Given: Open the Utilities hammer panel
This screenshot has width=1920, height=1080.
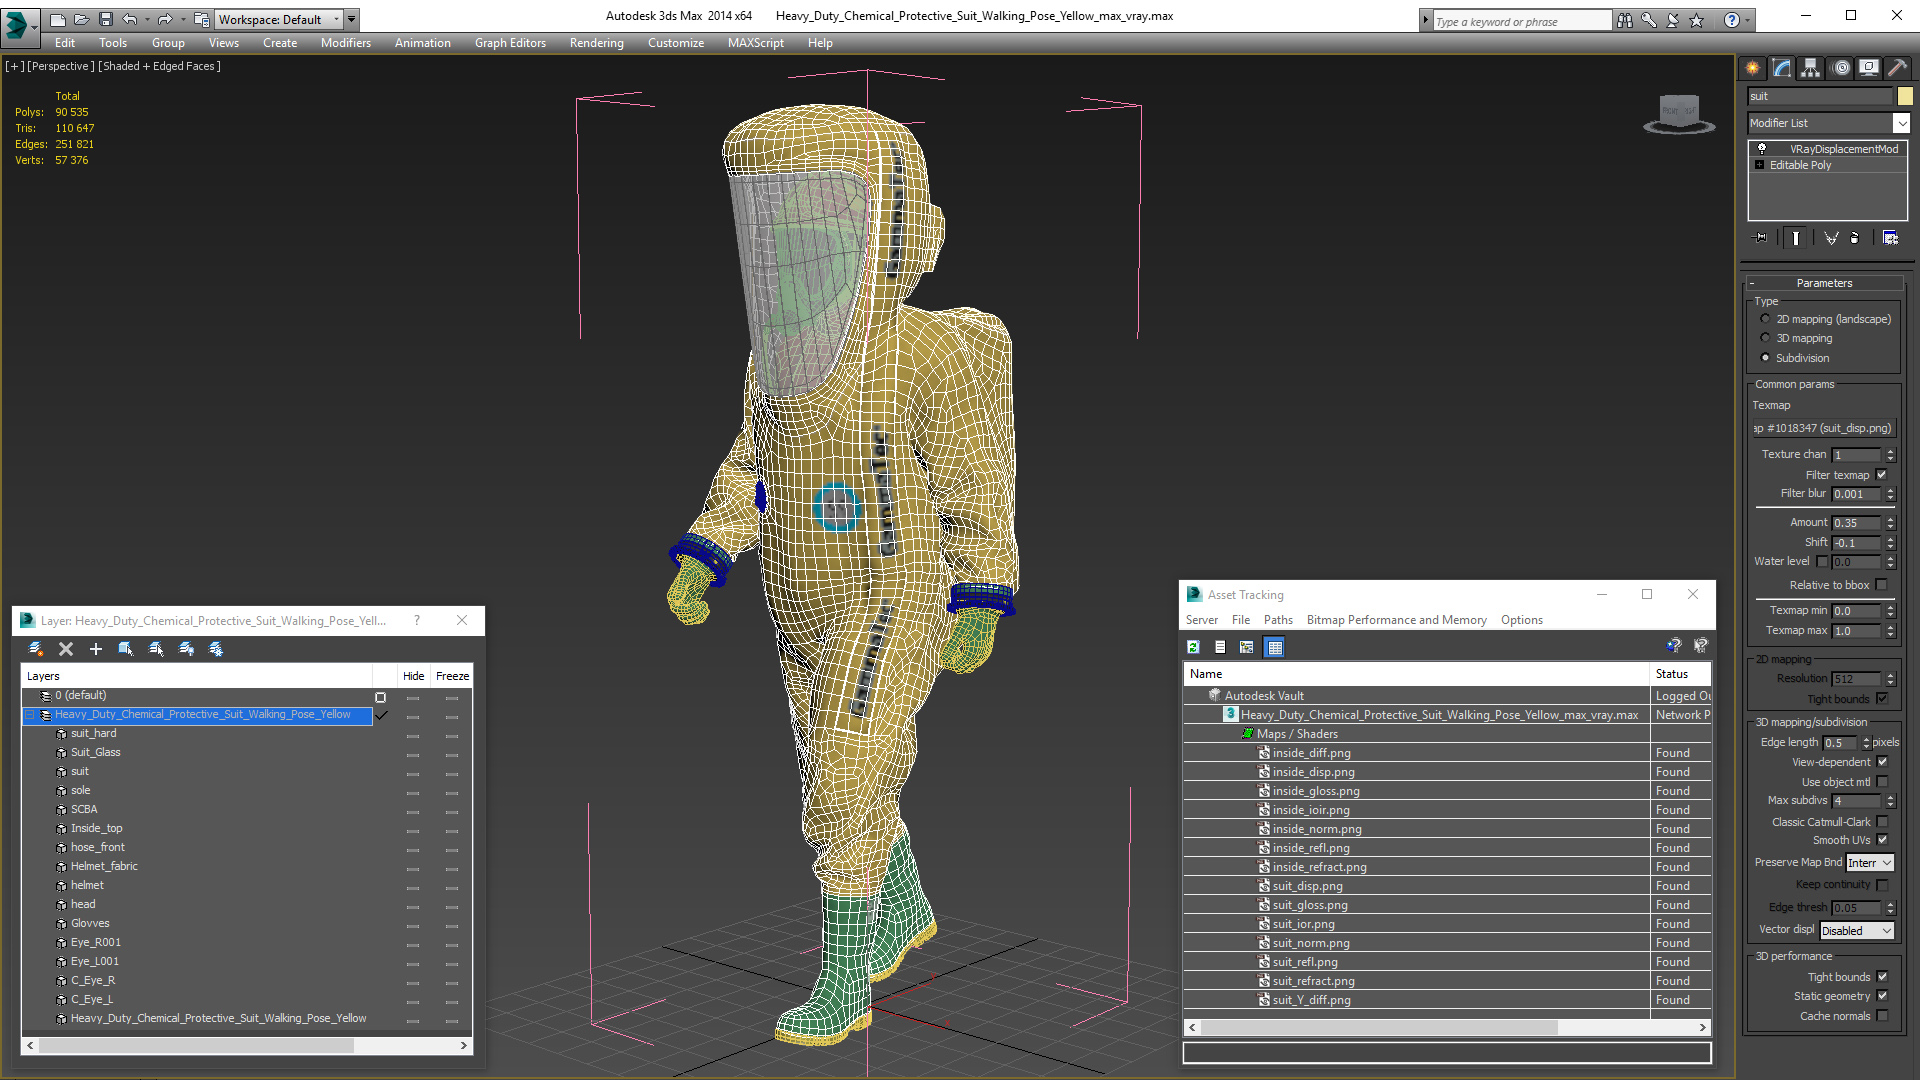Looking at the screenshot, I should pos(1897,68).
